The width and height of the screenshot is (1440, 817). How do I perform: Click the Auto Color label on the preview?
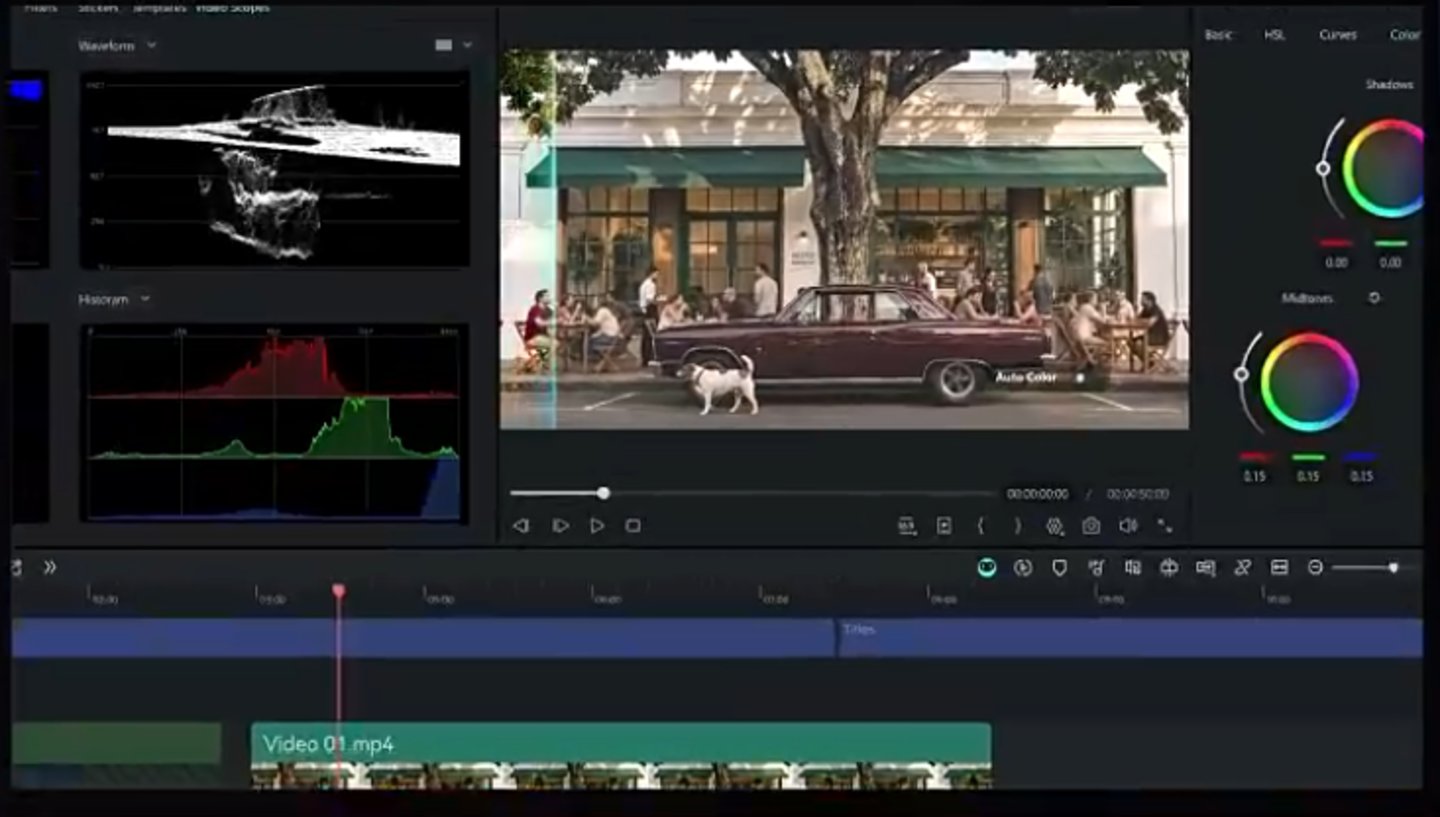pyautogui.click(x=1026, y=377)
